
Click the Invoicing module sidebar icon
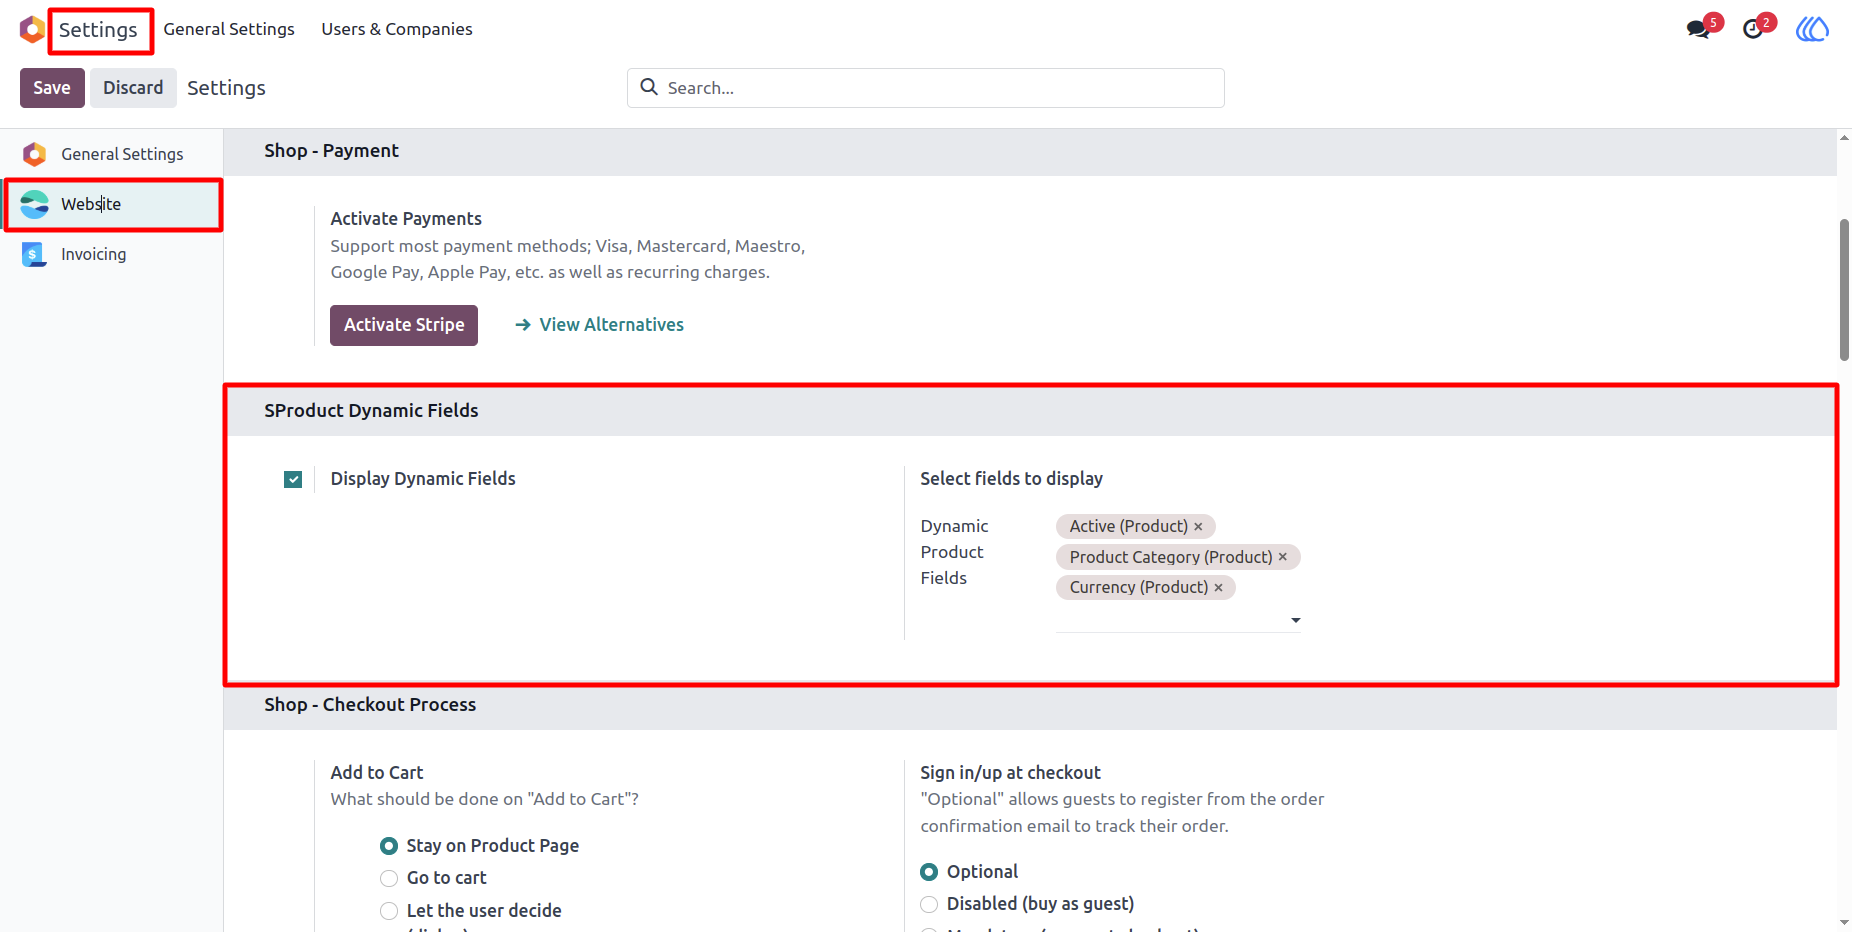[x=34, y=254]
